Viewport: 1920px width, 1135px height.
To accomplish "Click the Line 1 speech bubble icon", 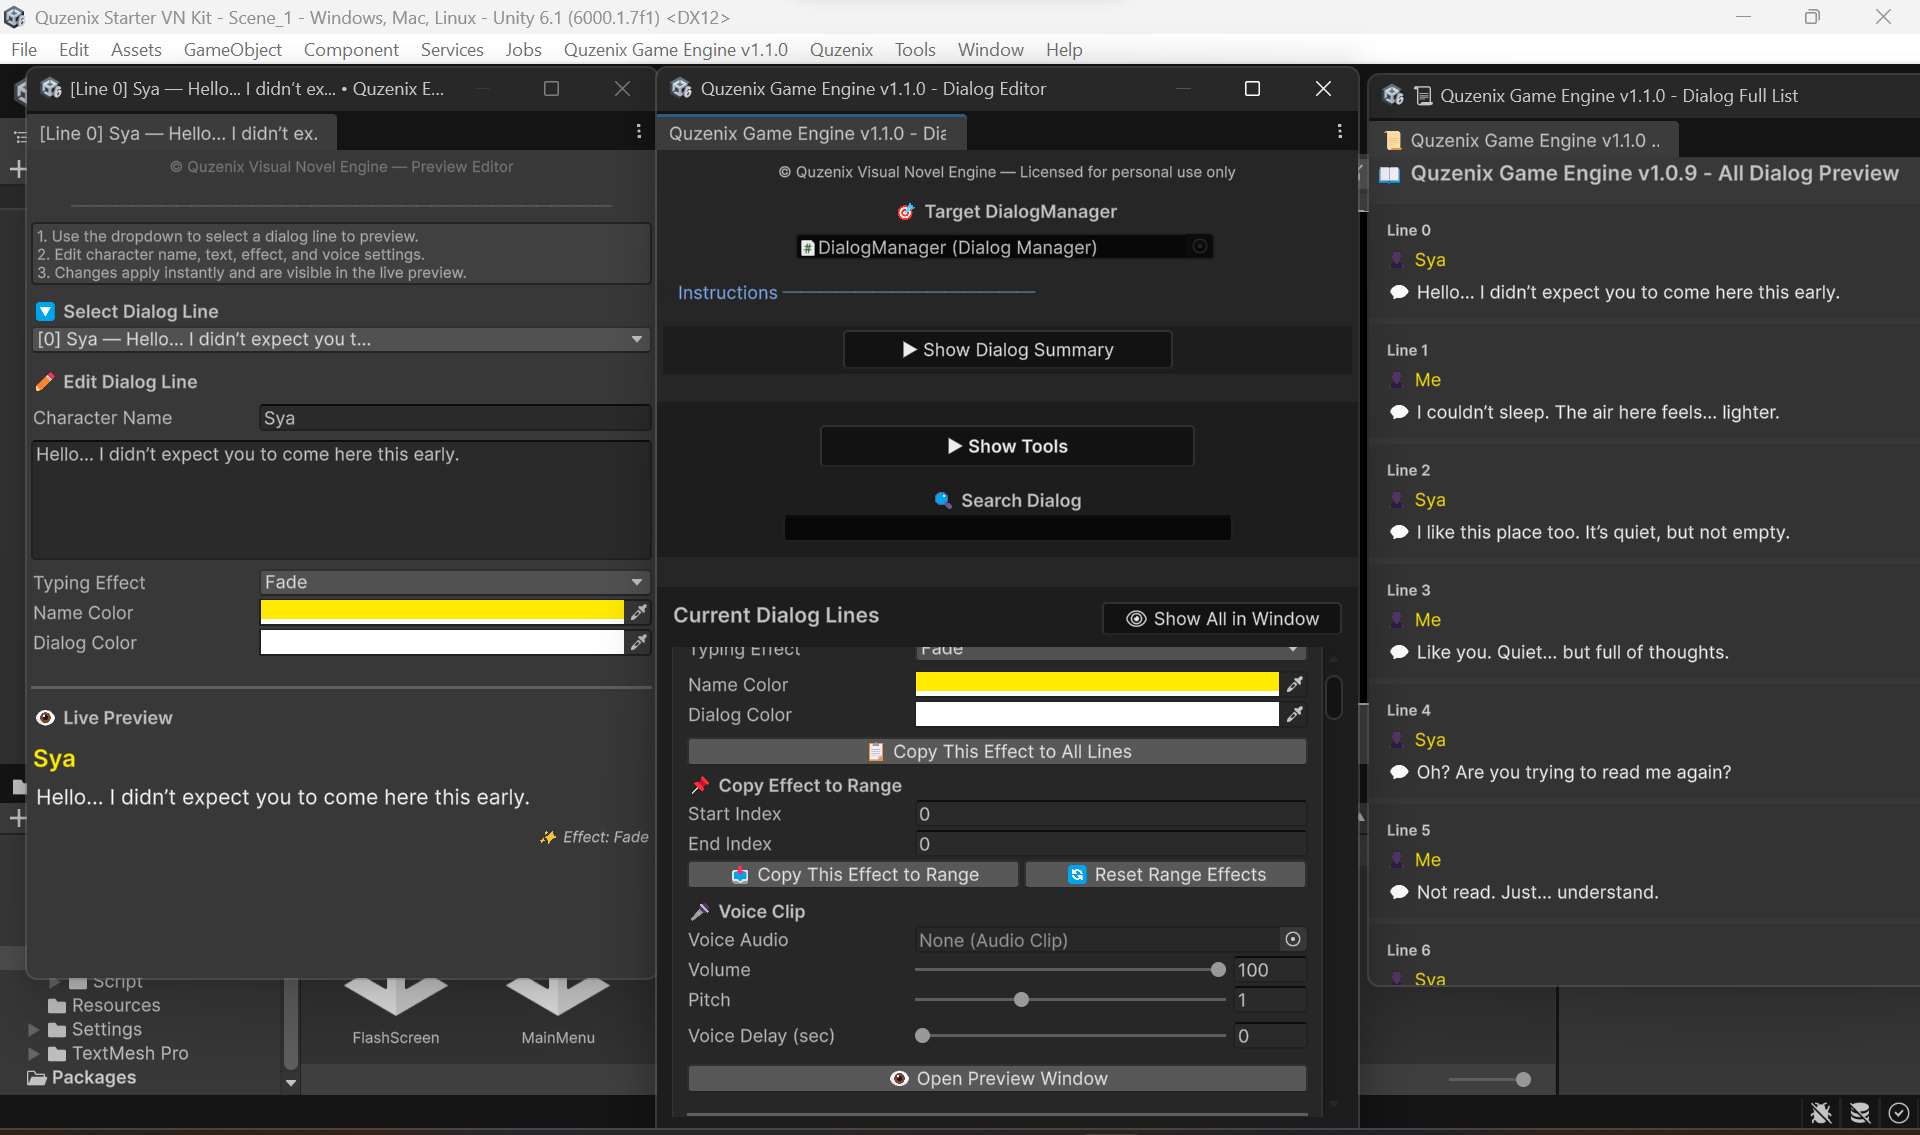I will pos(1399,412).
